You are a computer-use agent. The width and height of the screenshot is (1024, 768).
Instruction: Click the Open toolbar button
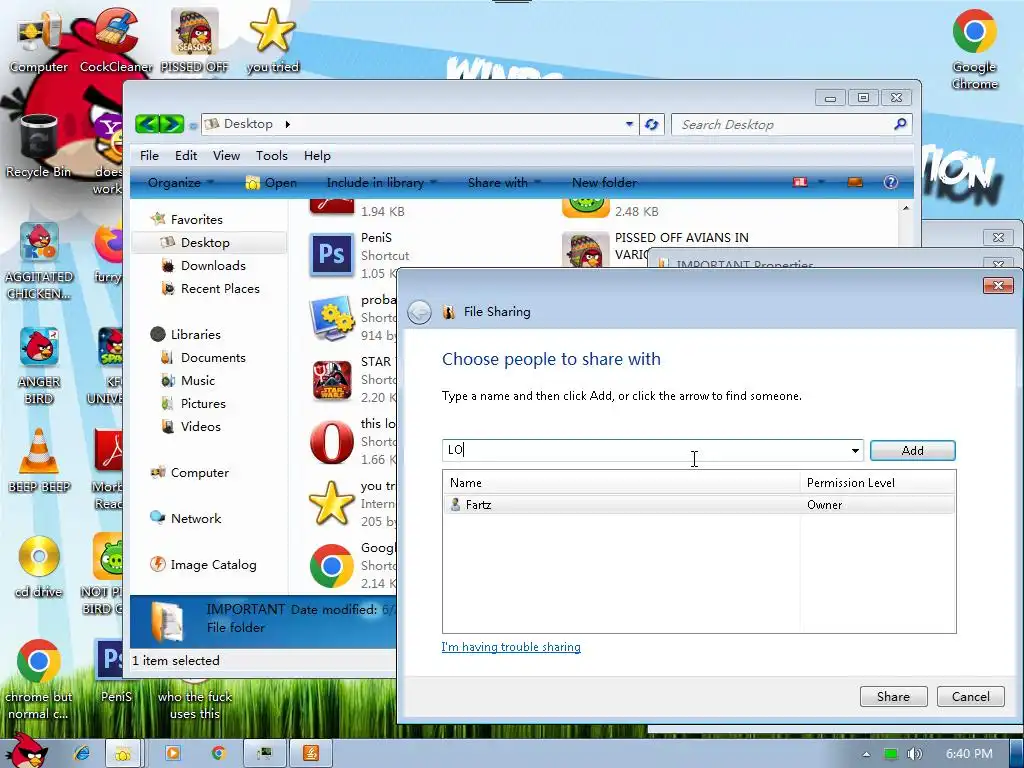click(271, 183)
